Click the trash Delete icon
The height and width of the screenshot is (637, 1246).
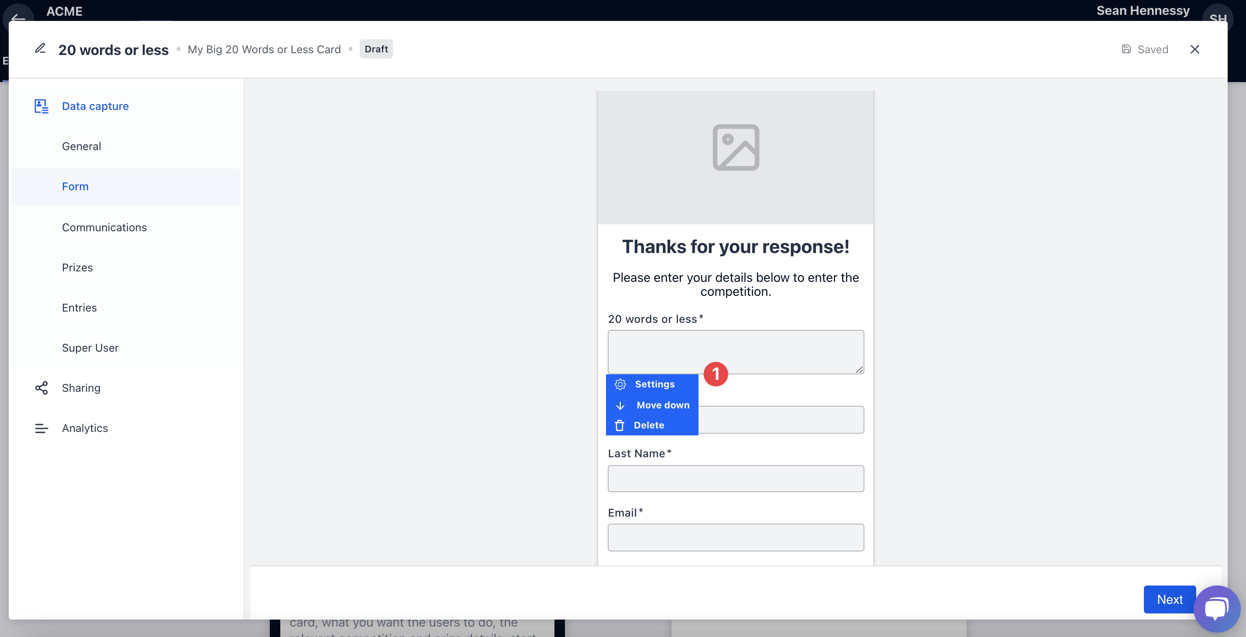620,425
